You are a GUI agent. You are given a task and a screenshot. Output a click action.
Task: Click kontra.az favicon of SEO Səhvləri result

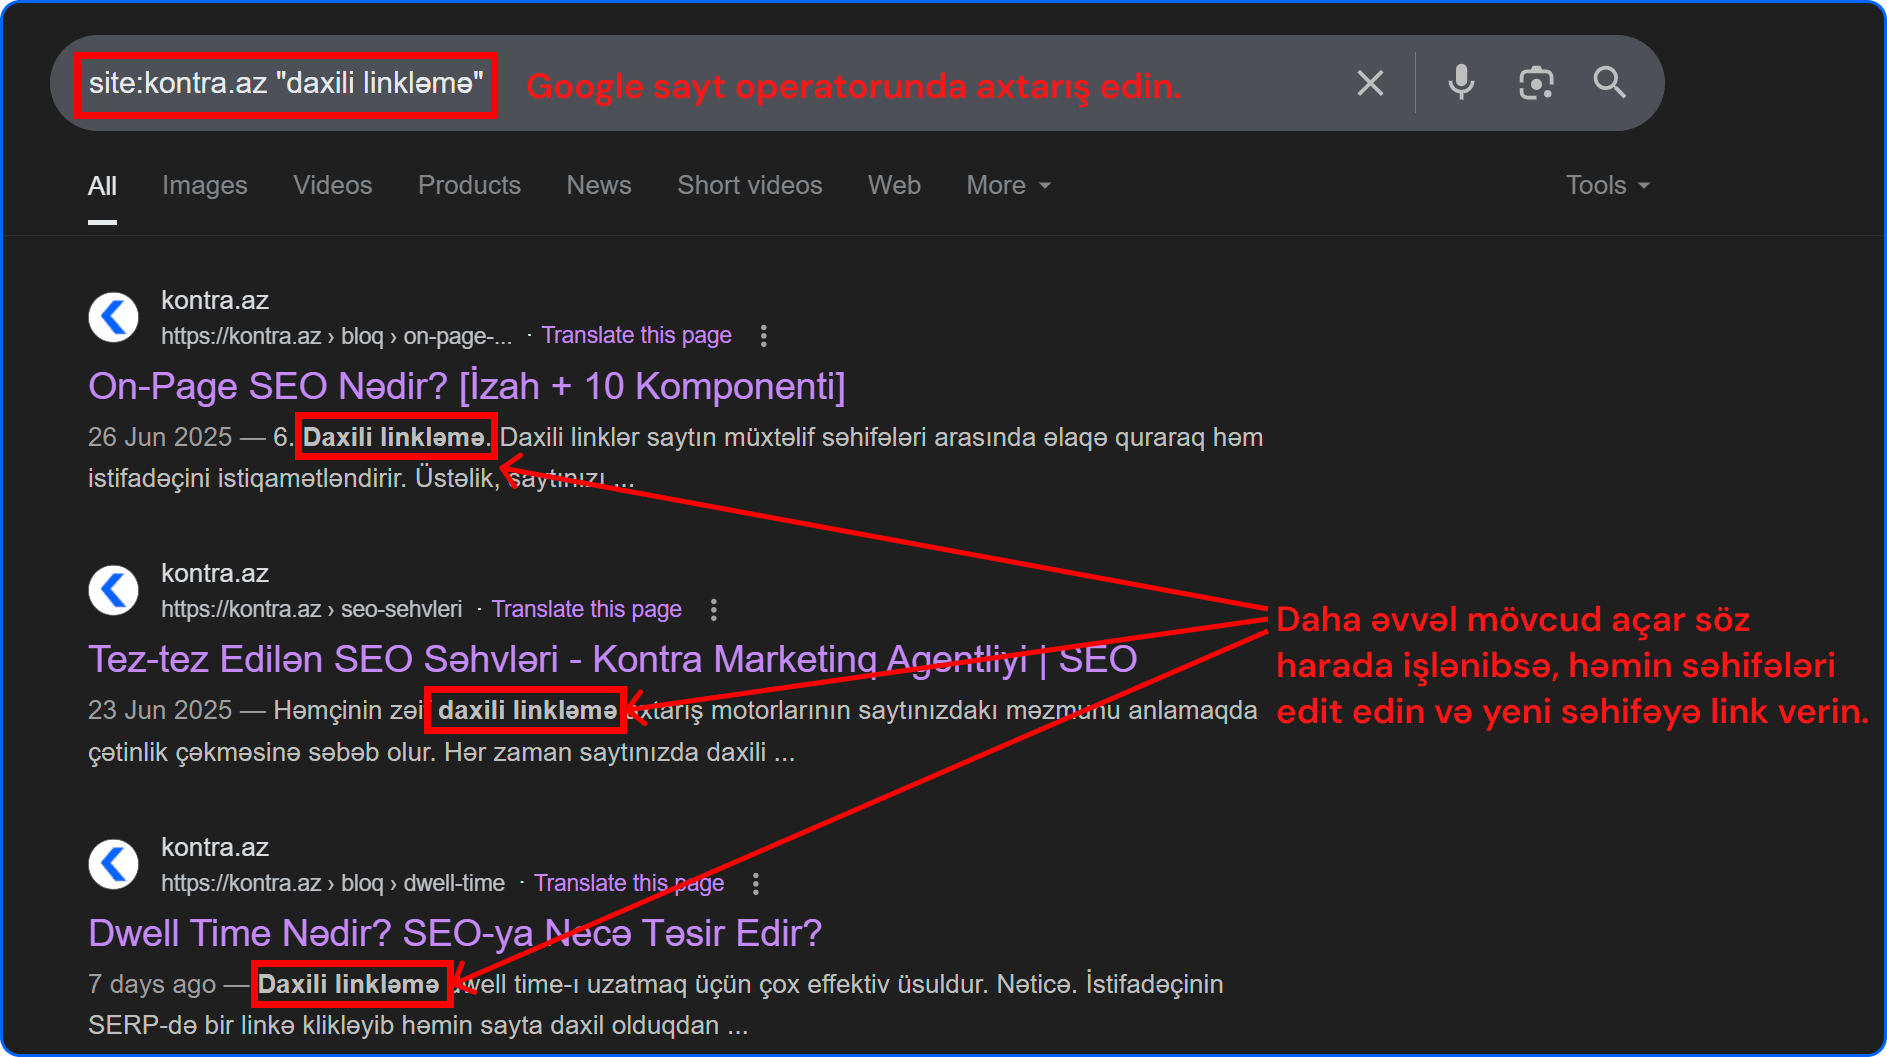[113, 591]
